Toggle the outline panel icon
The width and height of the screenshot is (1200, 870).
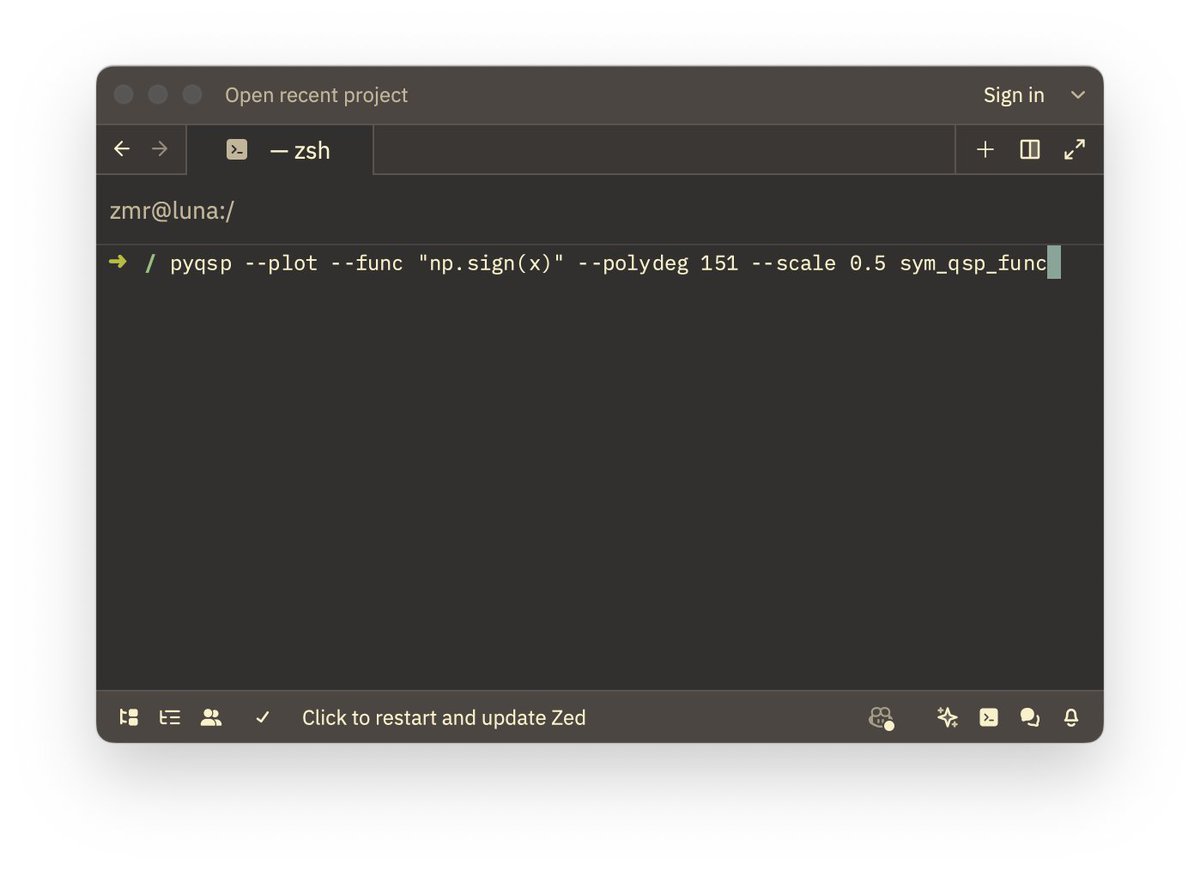coord(170,717)
